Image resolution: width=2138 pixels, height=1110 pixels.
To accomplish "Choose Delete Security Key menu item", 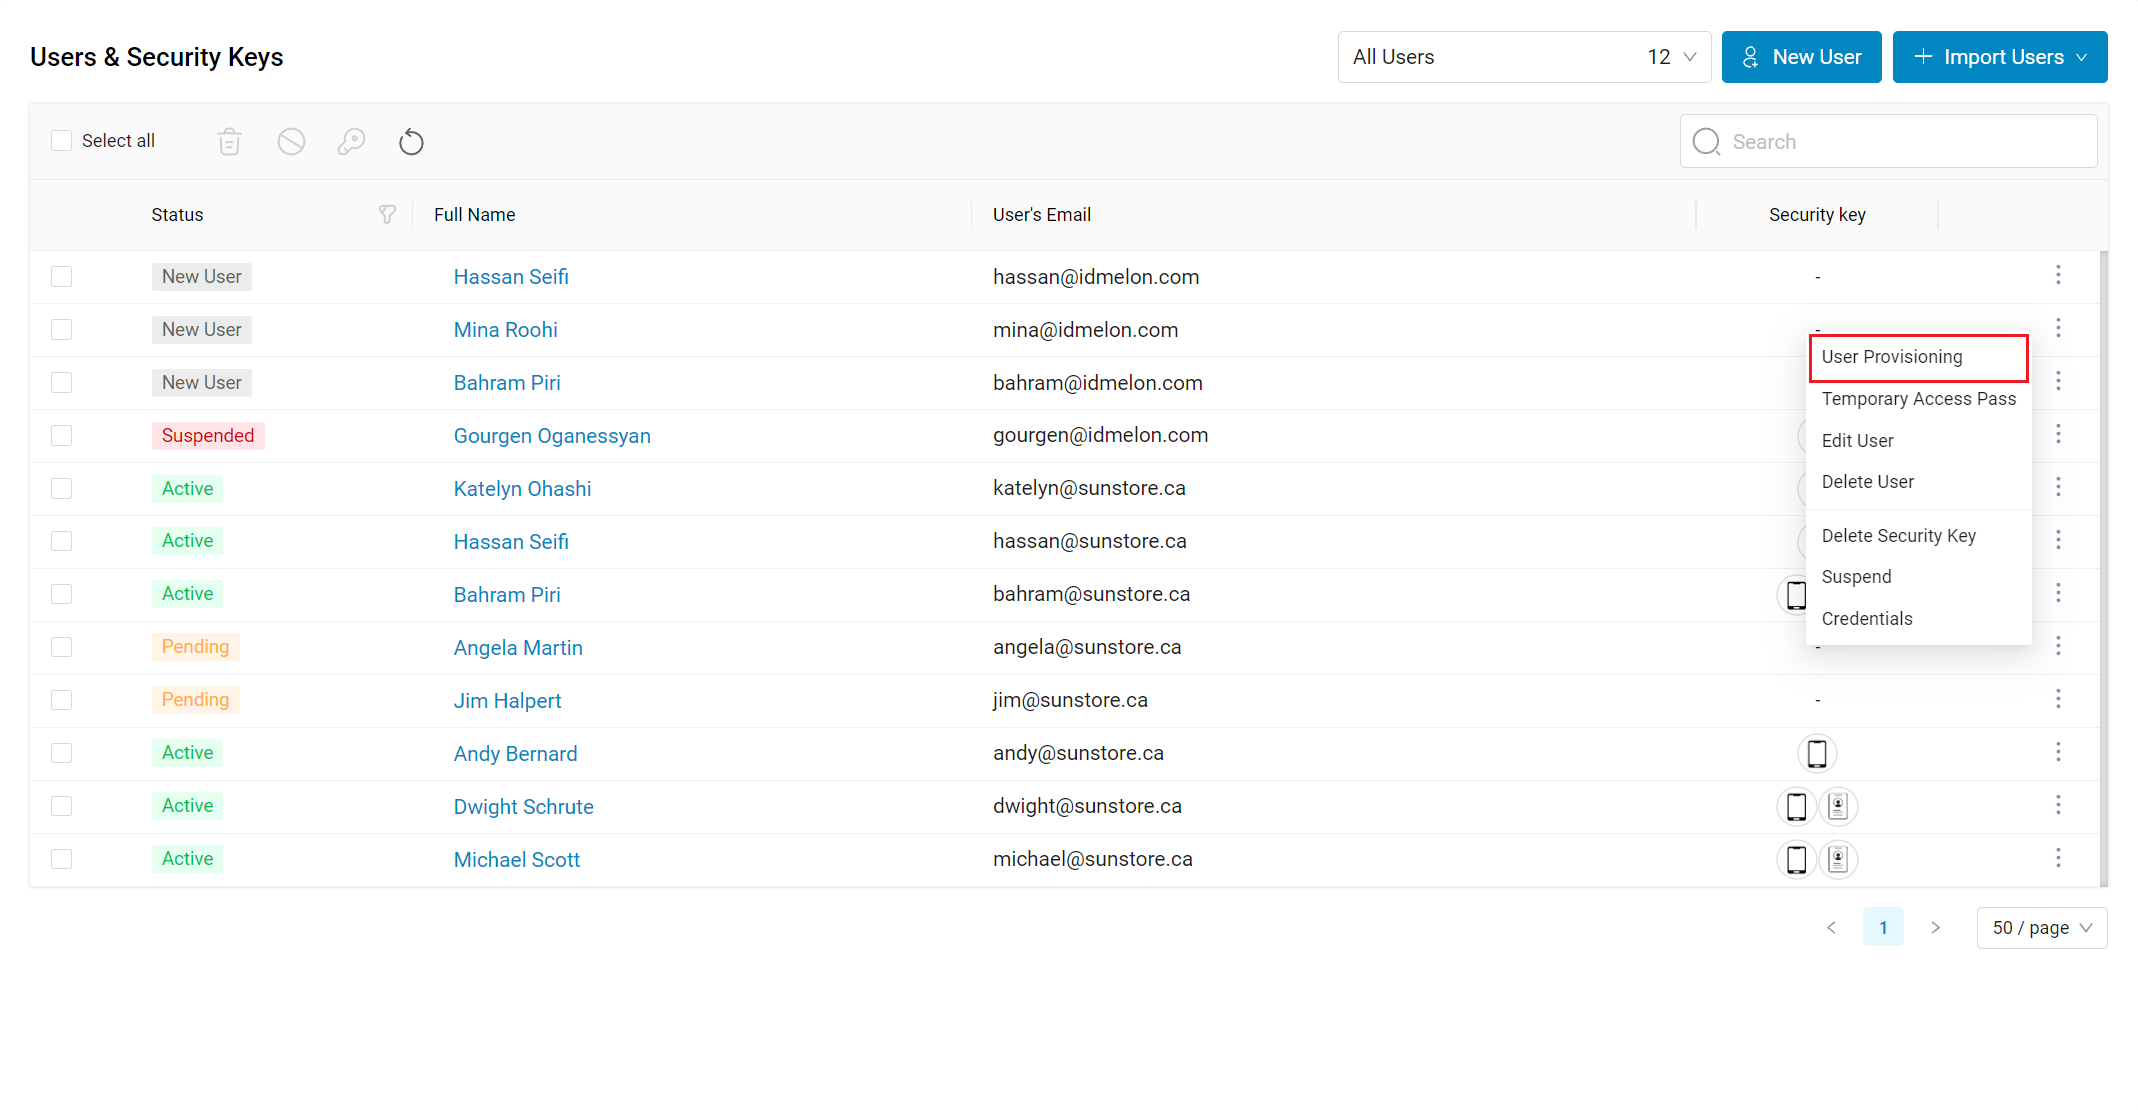I will pyautogui.click(x=1918, y=536).
